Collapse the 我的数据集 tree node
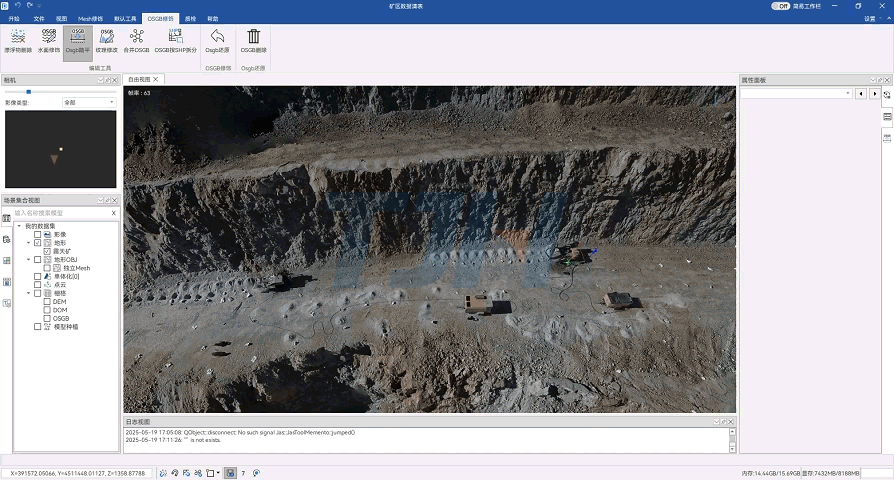 (x=19, y=226)
